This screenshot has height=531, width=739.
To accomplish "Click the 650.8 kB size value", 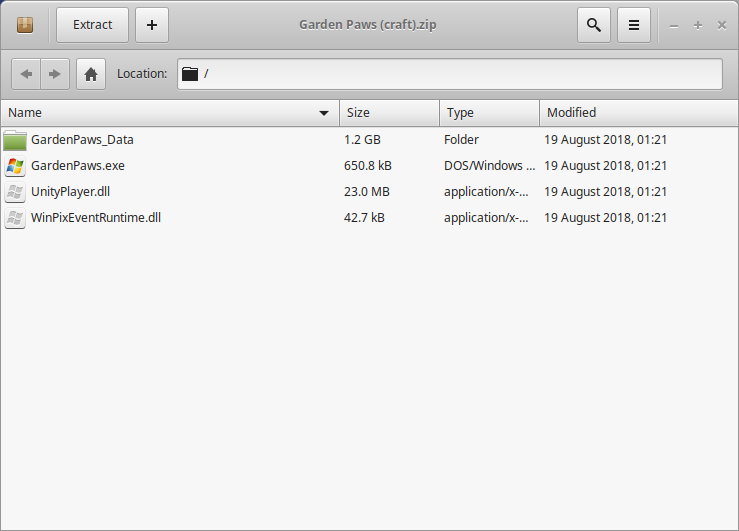I will (x=368, y=166).
